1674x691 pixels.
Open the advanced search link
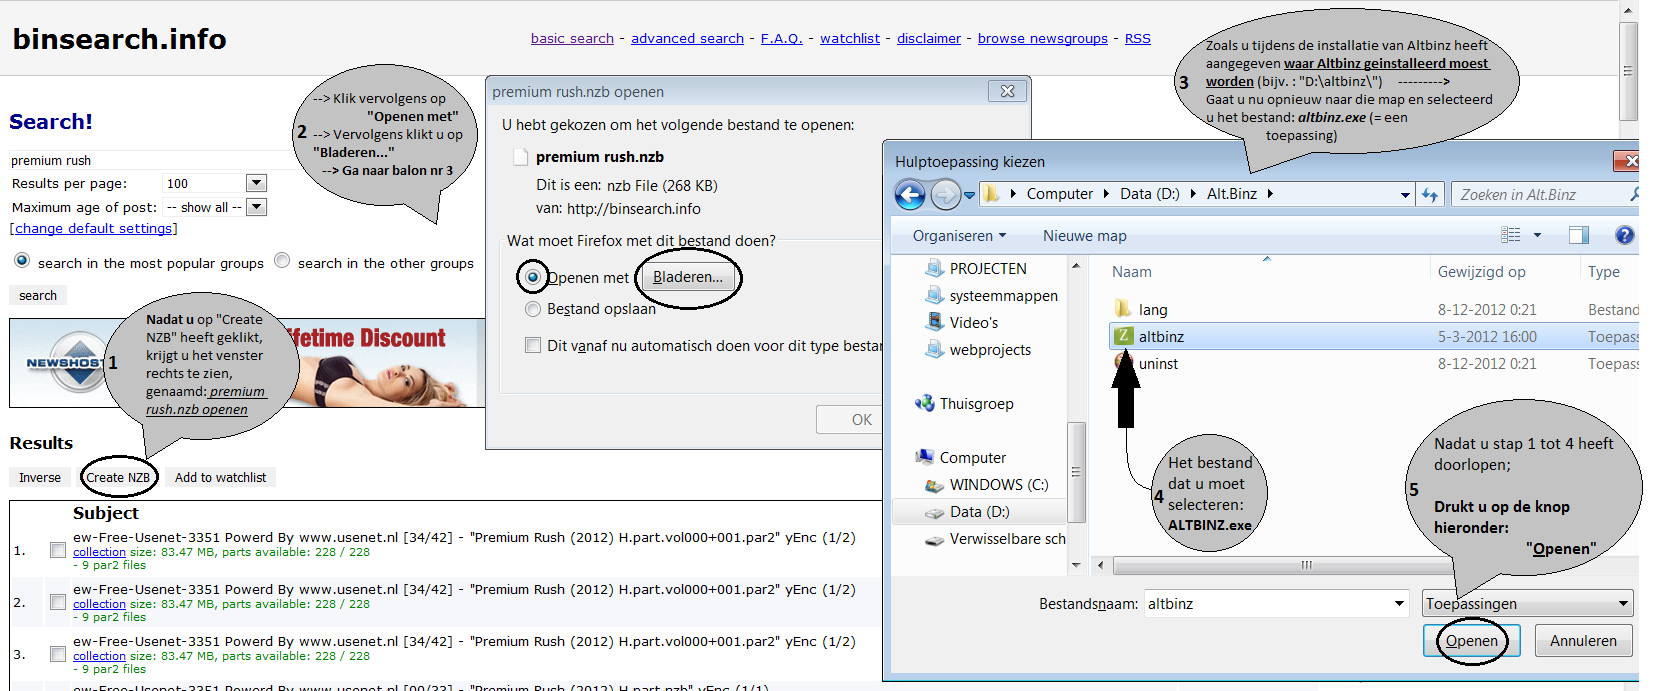[x=687, y=38]
